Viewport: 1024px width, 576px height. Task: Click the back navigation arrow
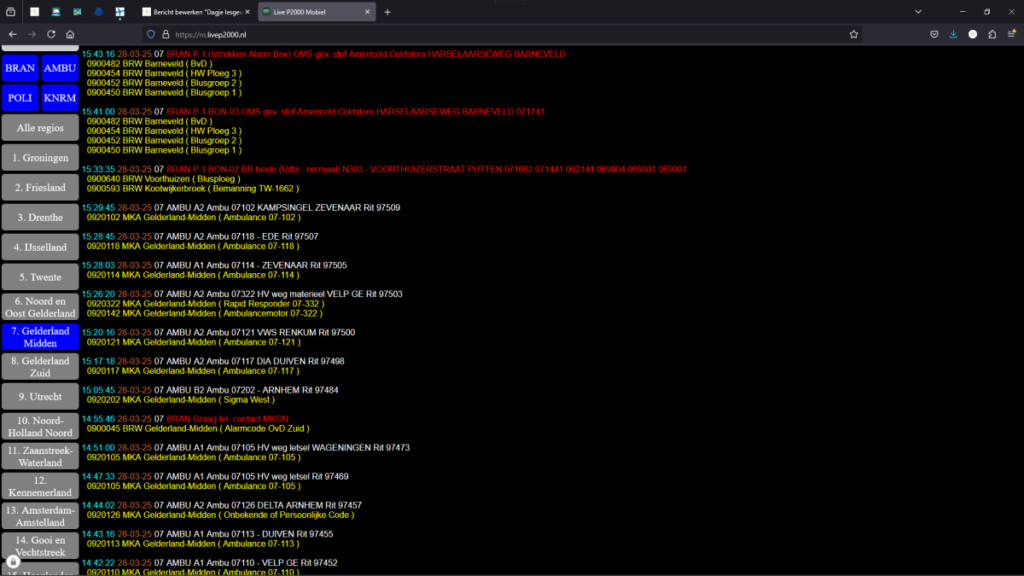pyautogui.click(x=12, y=33)
